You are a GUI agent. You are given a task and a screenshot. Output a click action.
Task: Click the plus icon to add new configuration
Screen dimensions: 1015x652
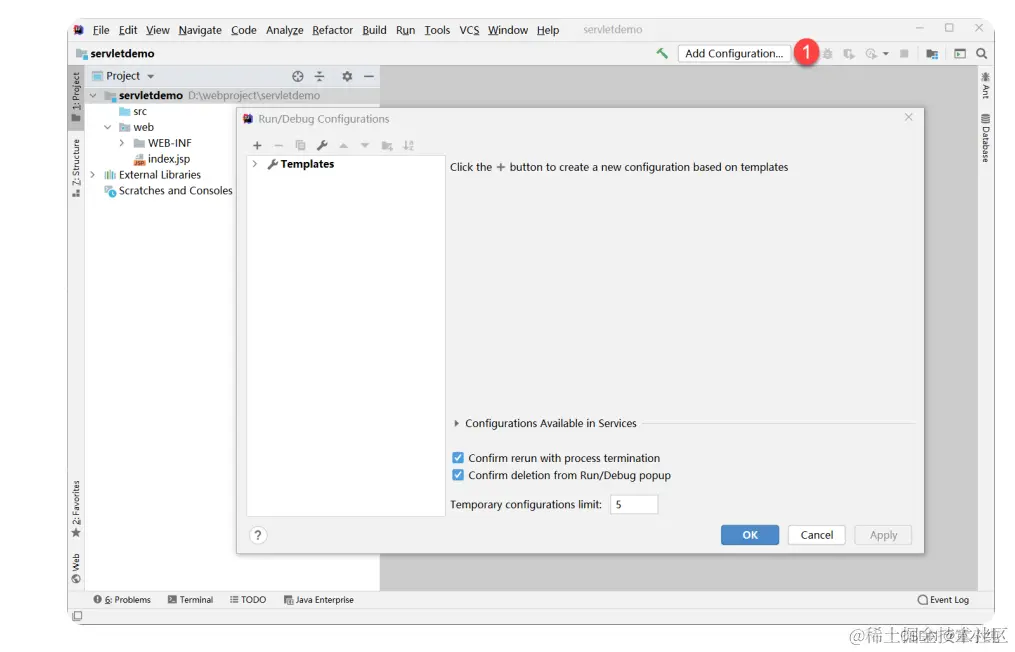coord(257,146)
